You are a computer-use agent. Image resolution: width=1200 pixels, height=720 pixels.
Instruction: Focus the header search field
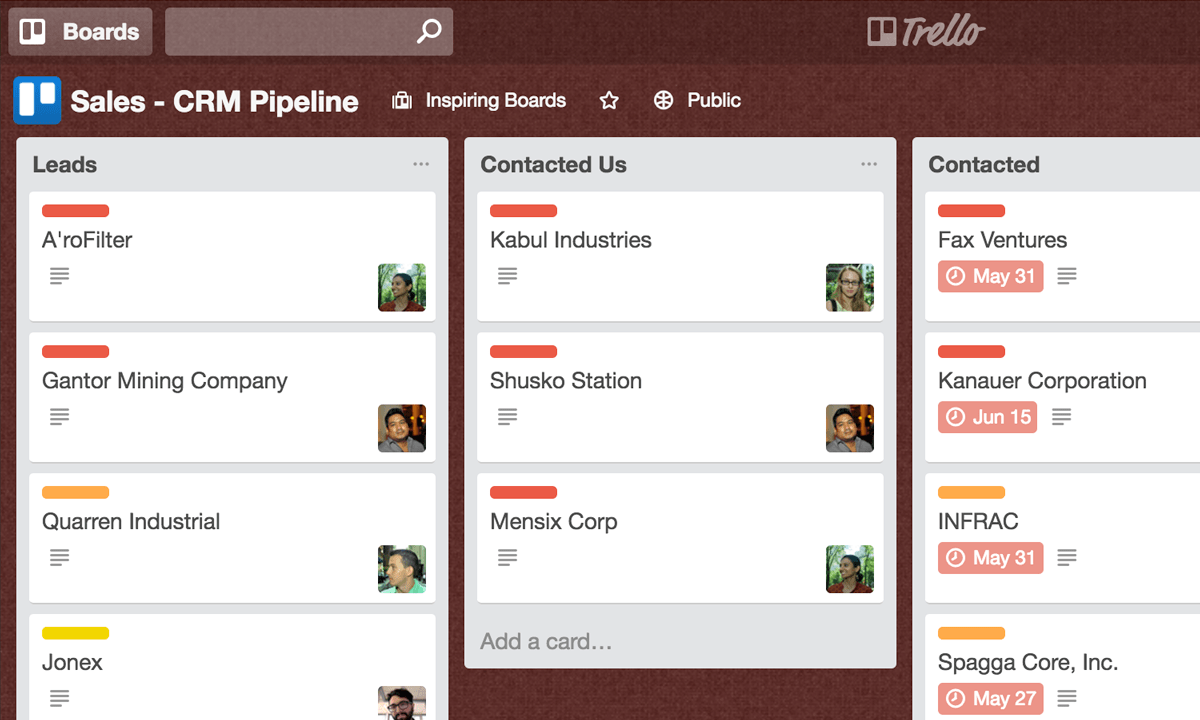click(x=309, y=32)
